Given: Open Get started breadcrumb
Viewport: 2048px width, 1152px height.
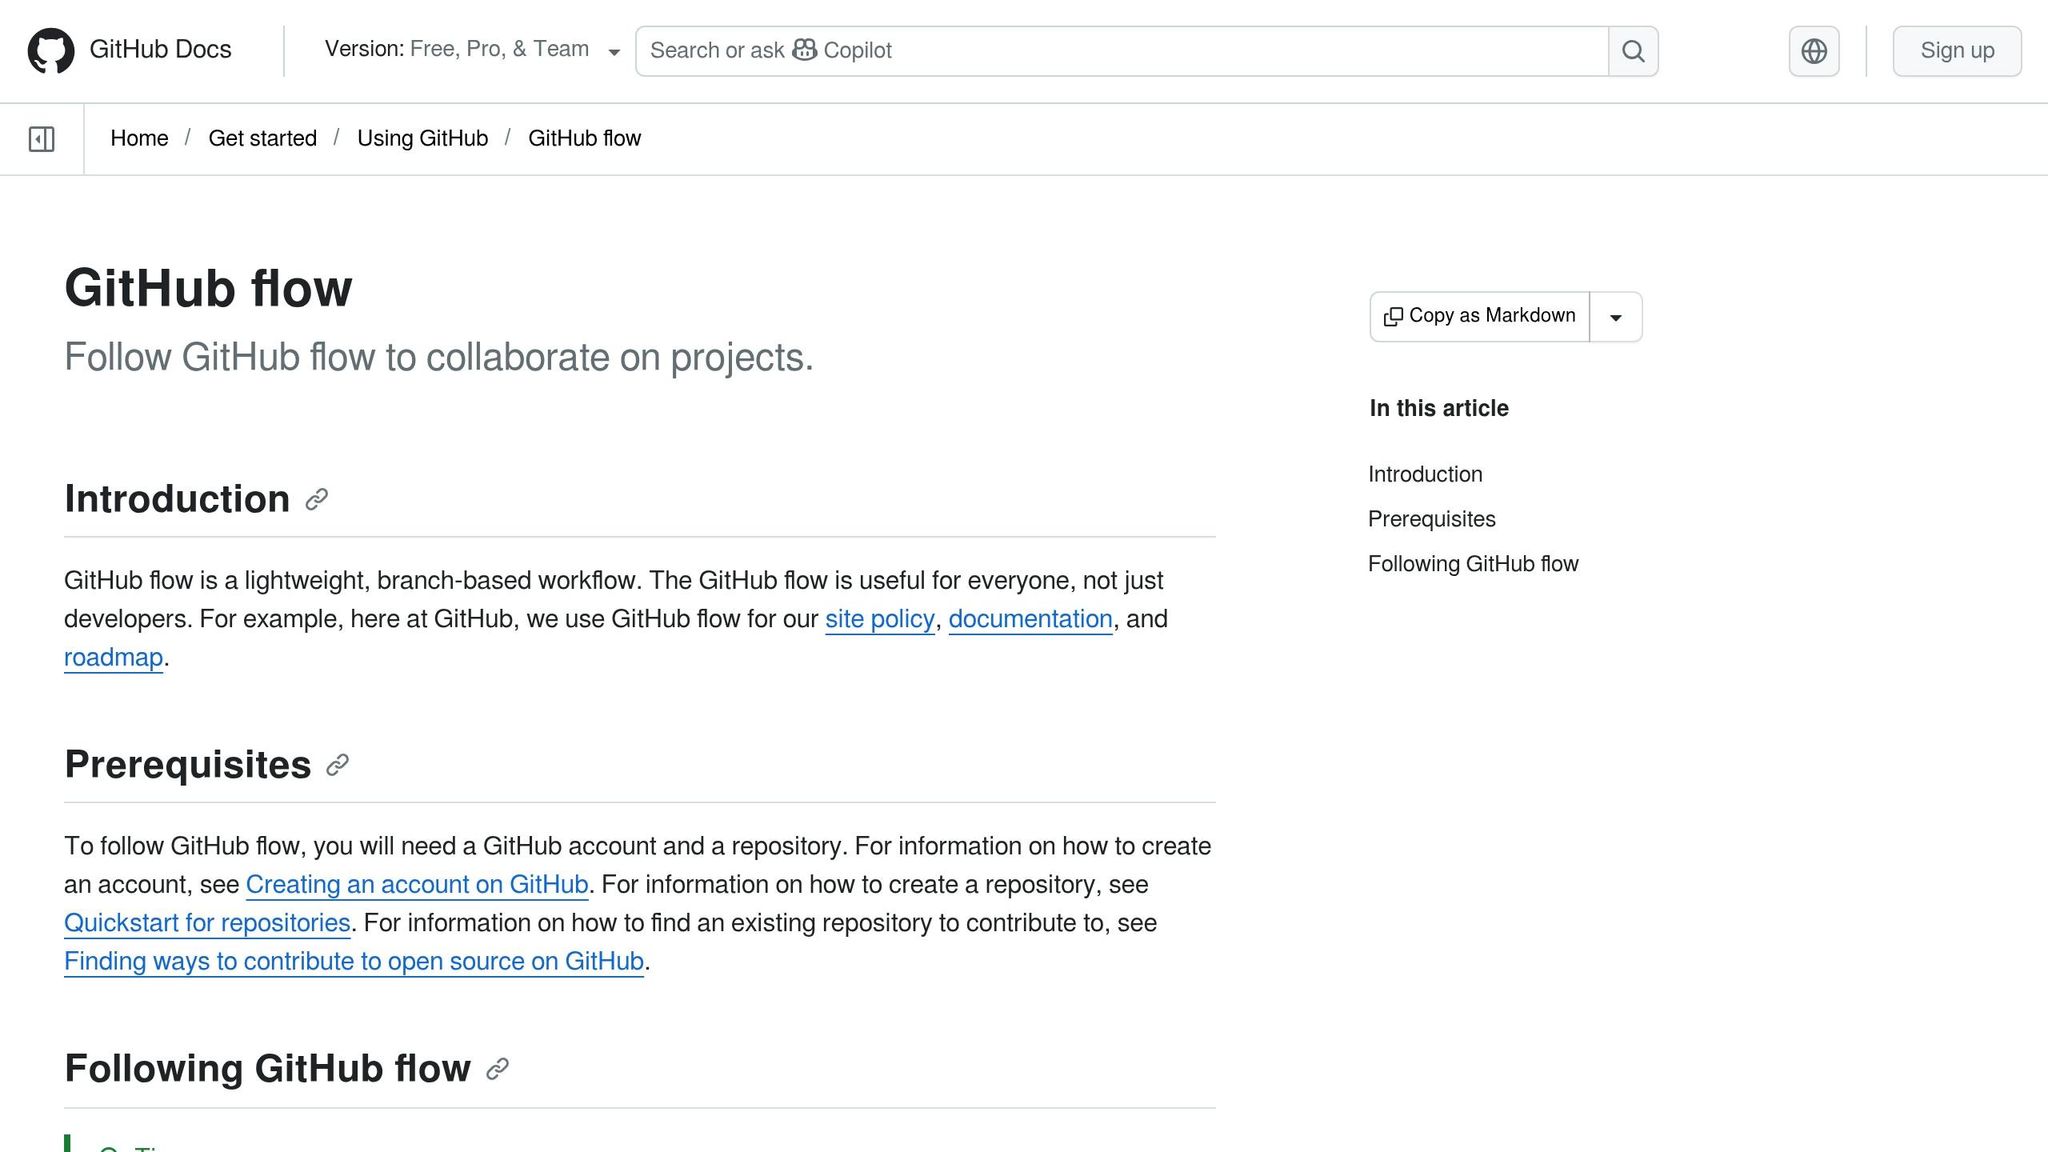Looking at the screenshot, I should pyautogui.click(x=262, y=138).
